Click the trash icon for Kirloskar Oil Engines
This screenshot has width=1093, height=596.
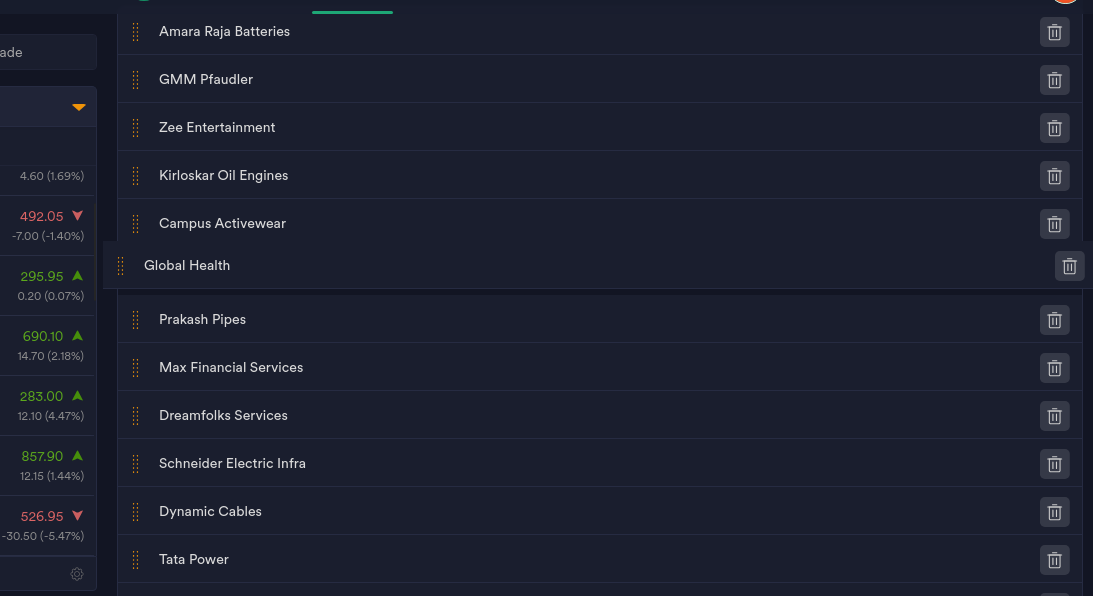click(x=1054, y=176)
